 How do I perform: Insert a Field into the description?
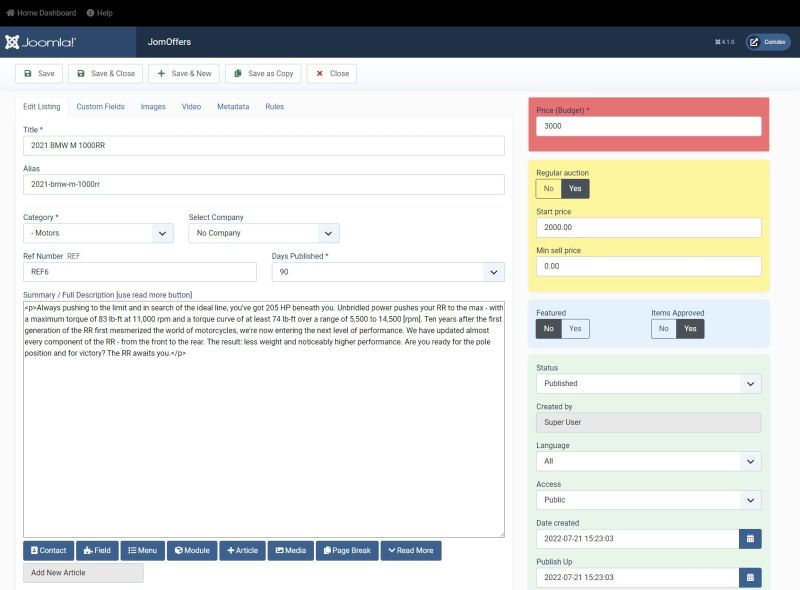click(94, 550)
